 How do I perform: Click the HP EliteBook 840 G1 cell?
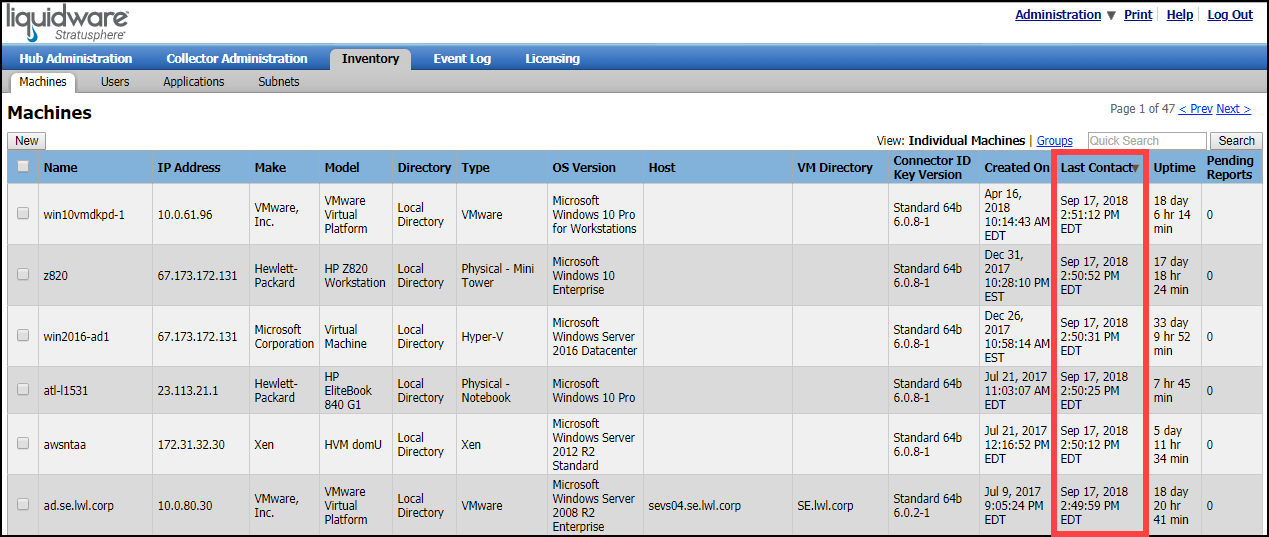coord(347,391)
